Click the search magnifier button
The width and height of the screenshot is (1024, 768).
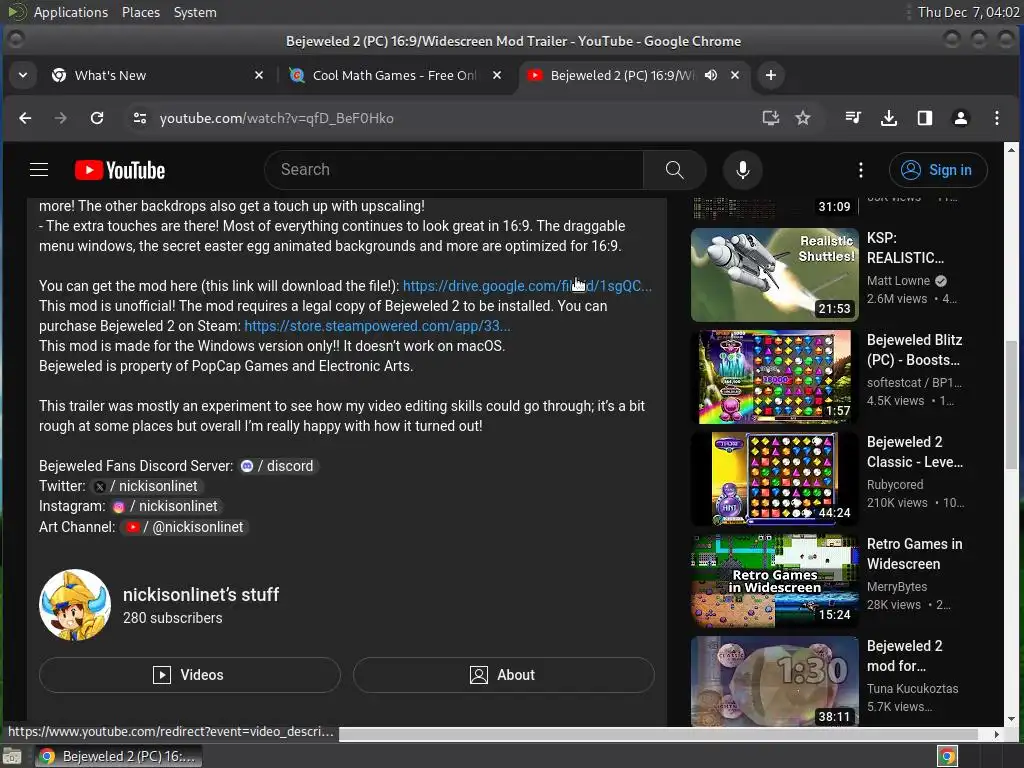point(675,170)
